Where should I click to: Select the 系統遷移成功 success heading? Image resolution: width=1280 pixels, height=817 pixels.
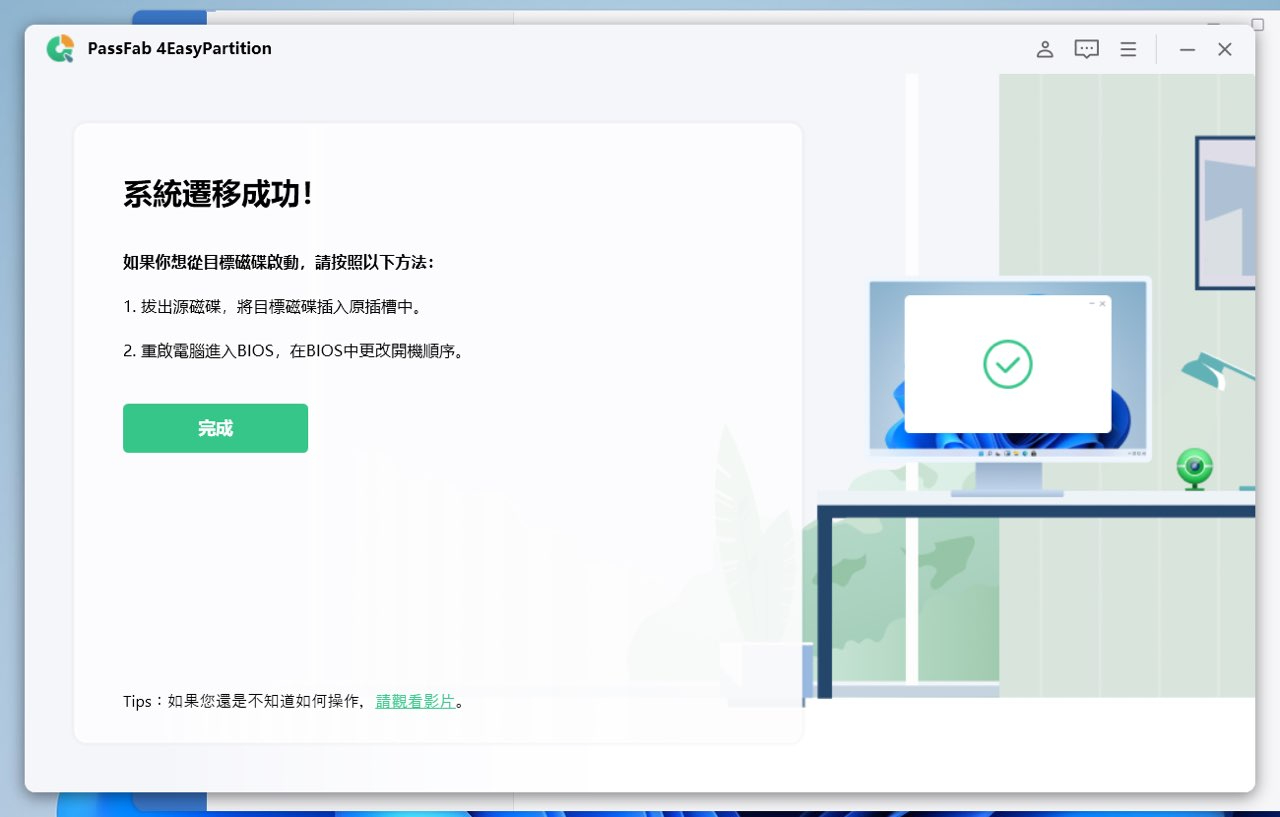(x=217, y=194)
